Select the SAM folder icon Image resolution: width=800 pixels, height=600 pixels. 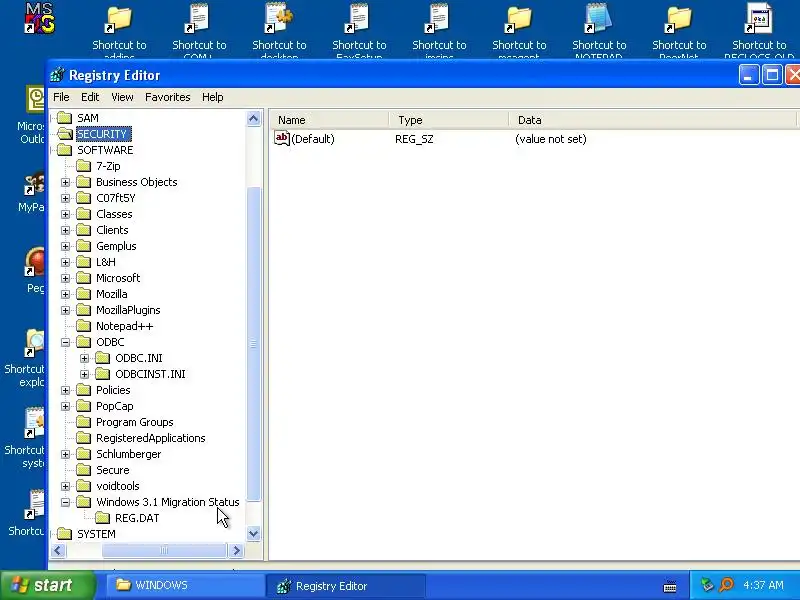pos(64,118)
